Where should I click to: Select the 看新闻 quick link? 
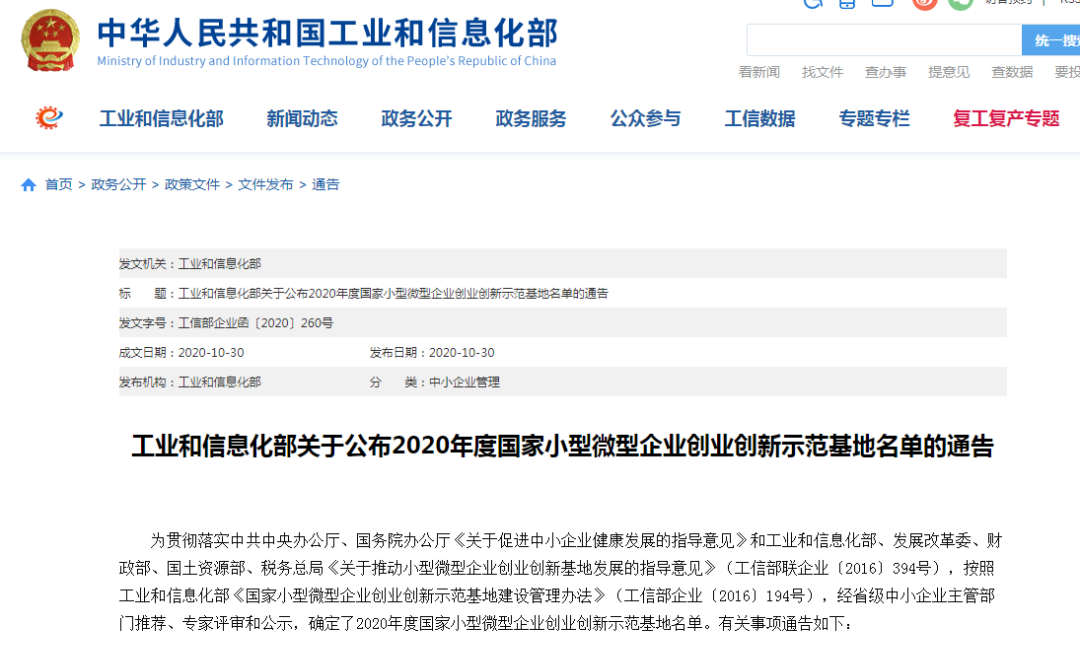coord(759,72)
